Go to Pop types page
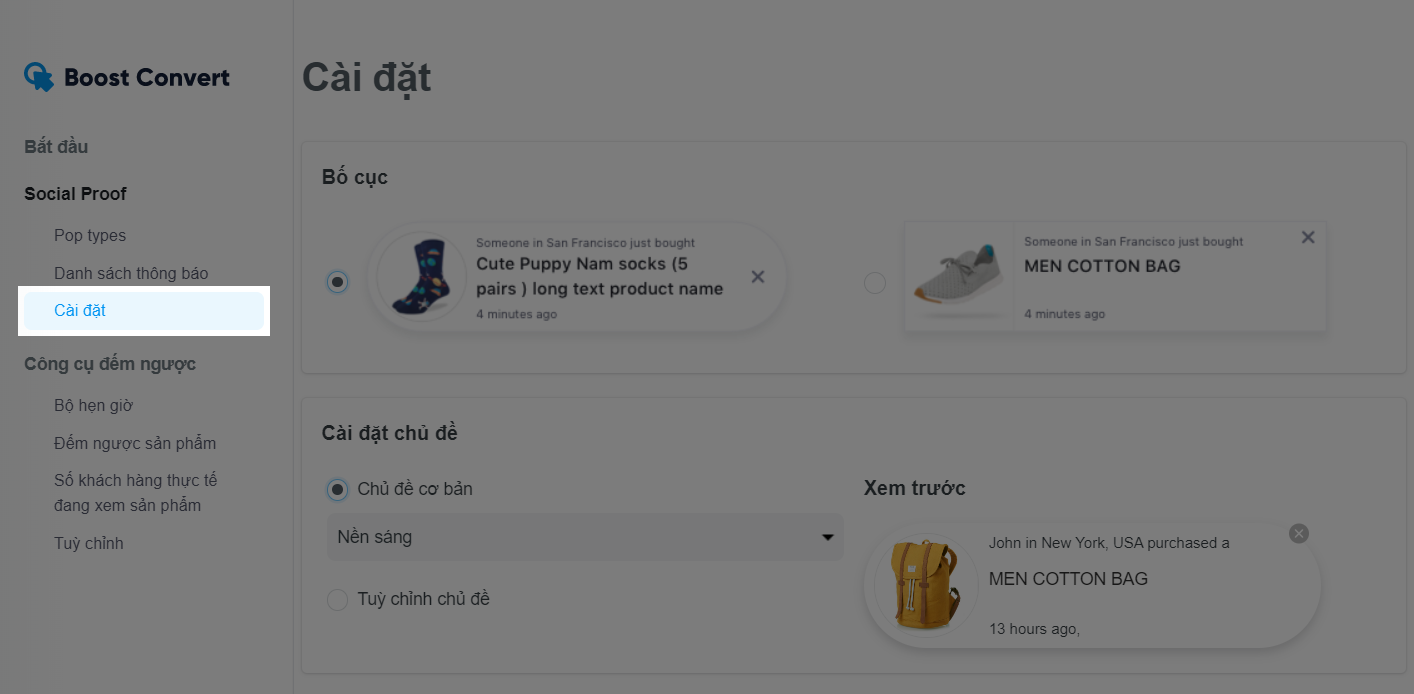This screenshot has width=1414, height=694. pyautogui.click(x=90, y=235)
